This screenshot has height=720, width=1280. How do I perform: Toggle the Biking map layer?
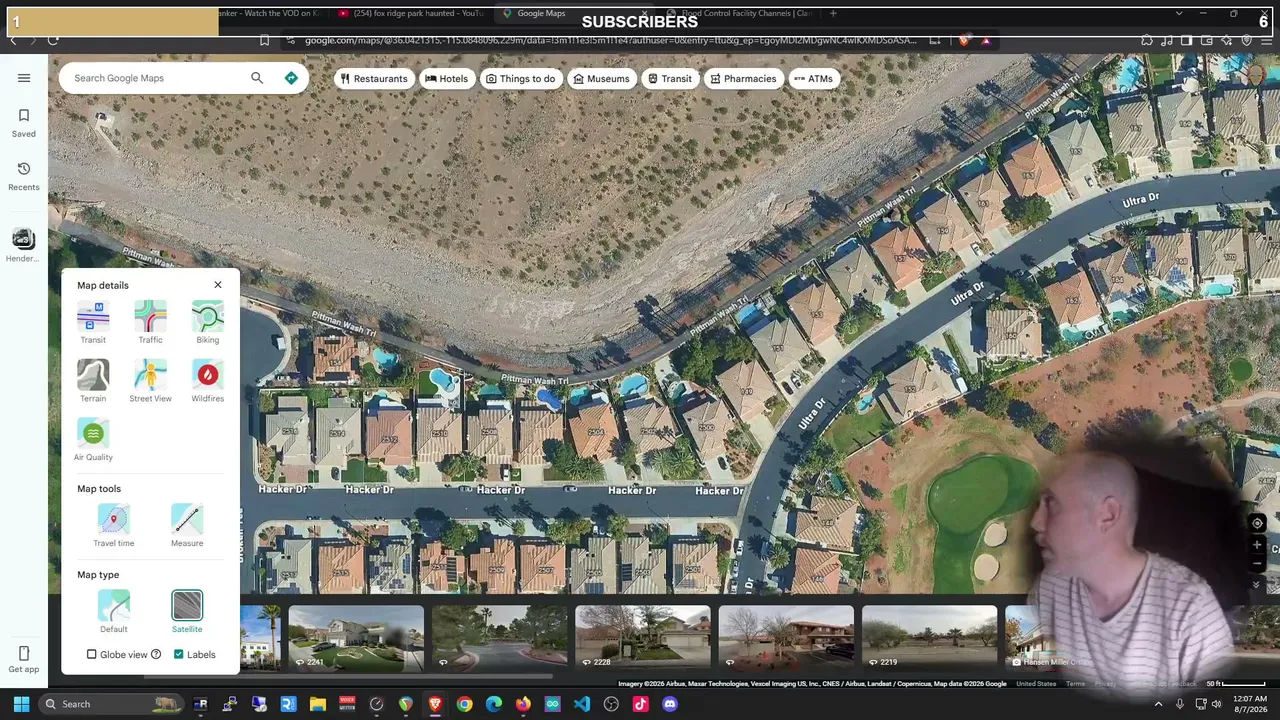point(208,322)
